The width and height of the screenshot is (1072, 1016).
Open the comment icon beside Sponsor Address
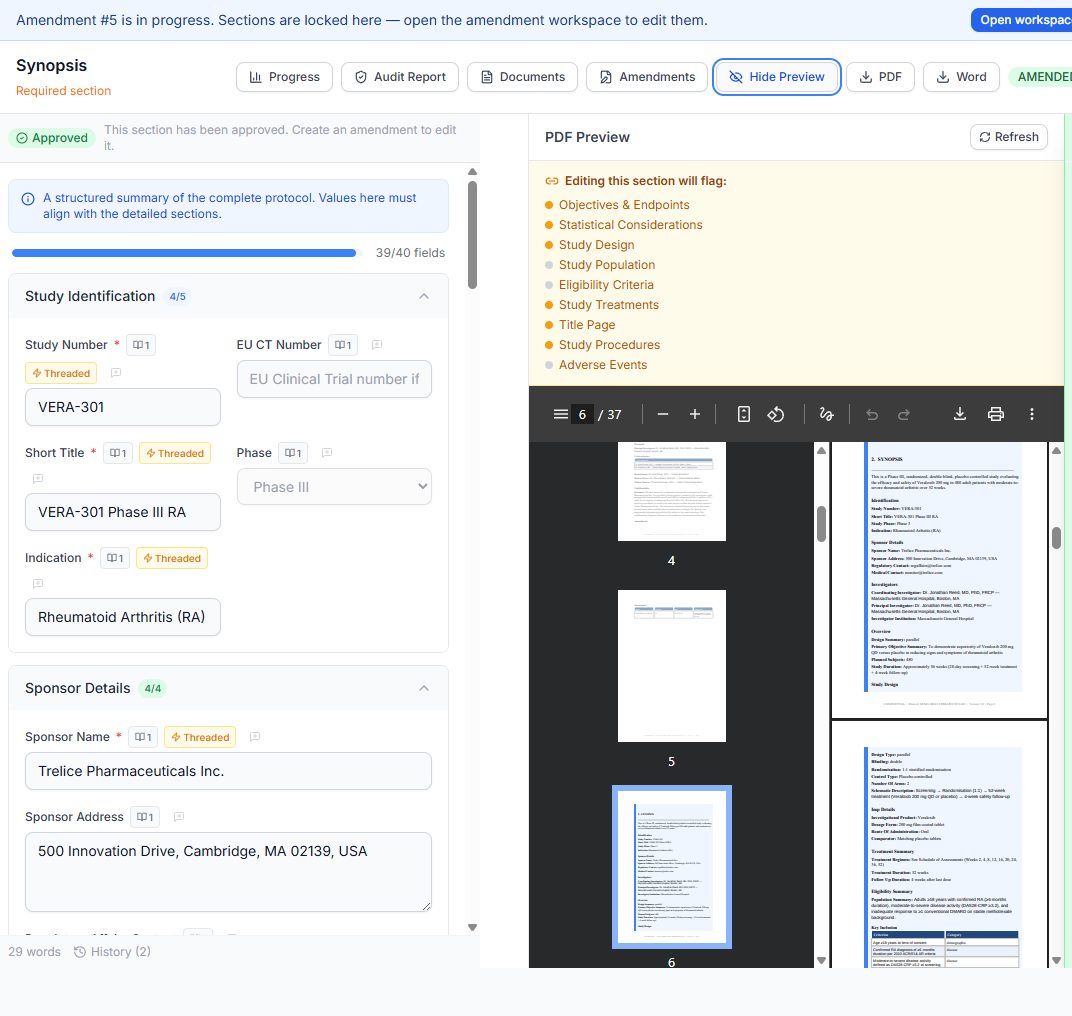pos(179,816)
